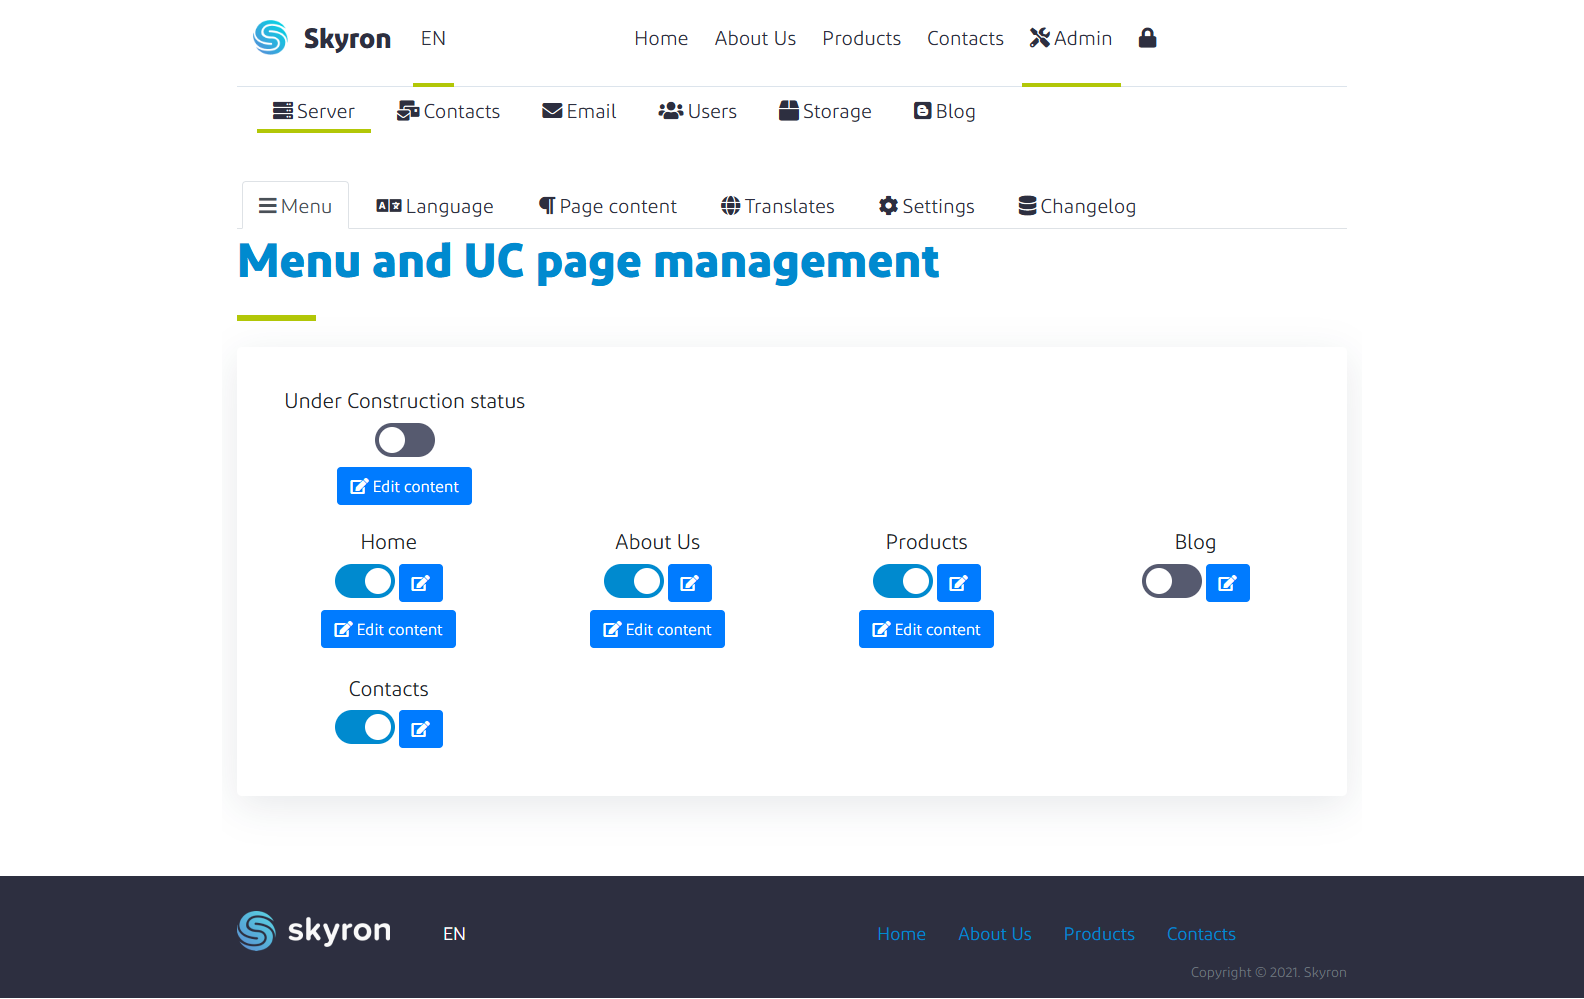Image resolution: width=1584 pixels, height=999 pixels.
Task: Switch to the Changelog tab
Action: point(1077,206)
